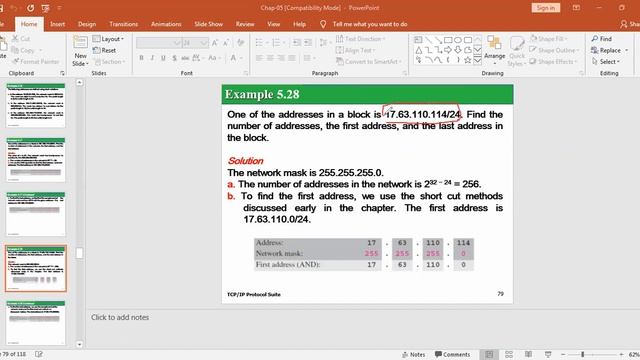Click the Bullets list icon
The width and height of the screenshot is (640, 360).
pyautogui.click(x=259, y=42)
